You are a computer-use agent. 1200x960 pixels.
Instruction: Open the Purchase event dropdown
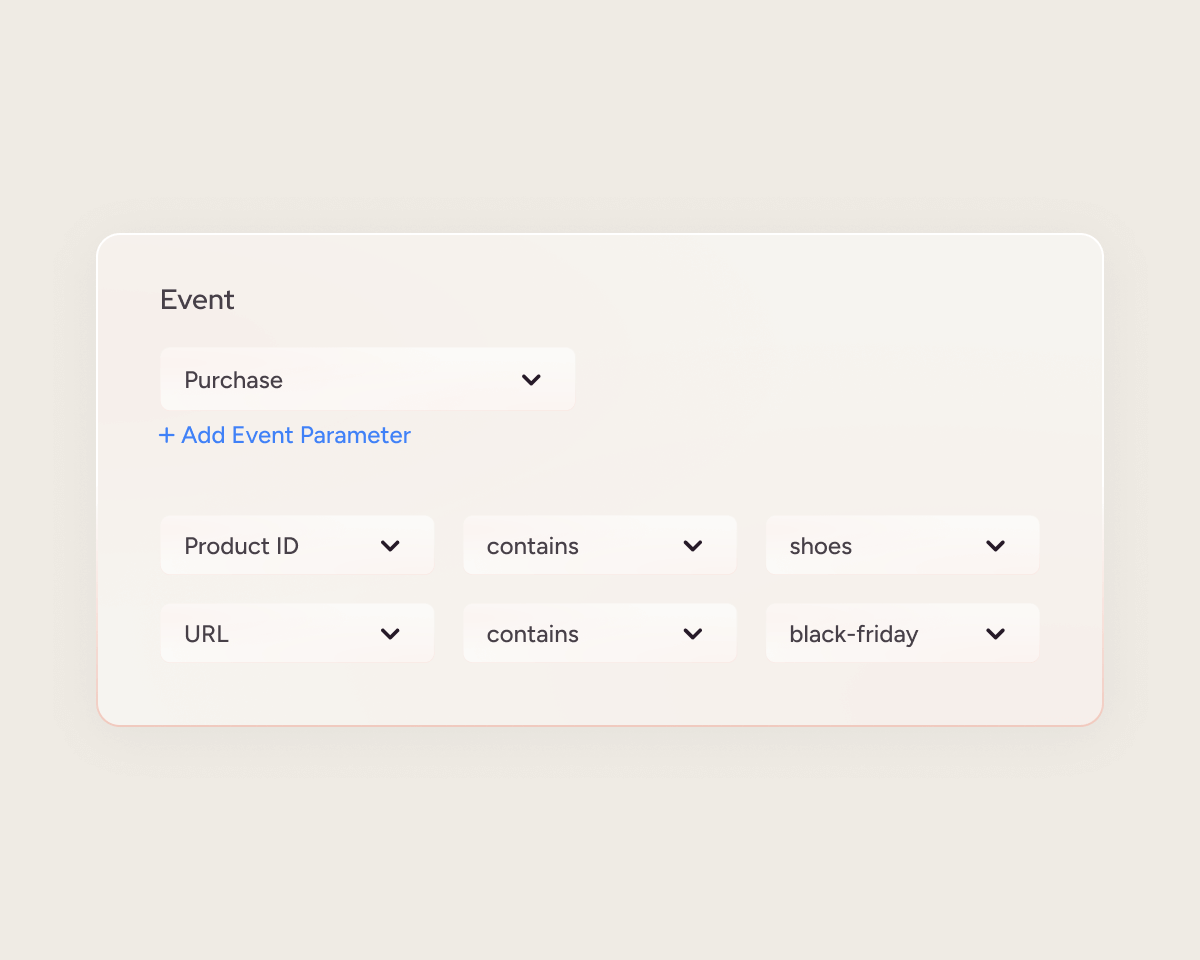tap(367, 380)
